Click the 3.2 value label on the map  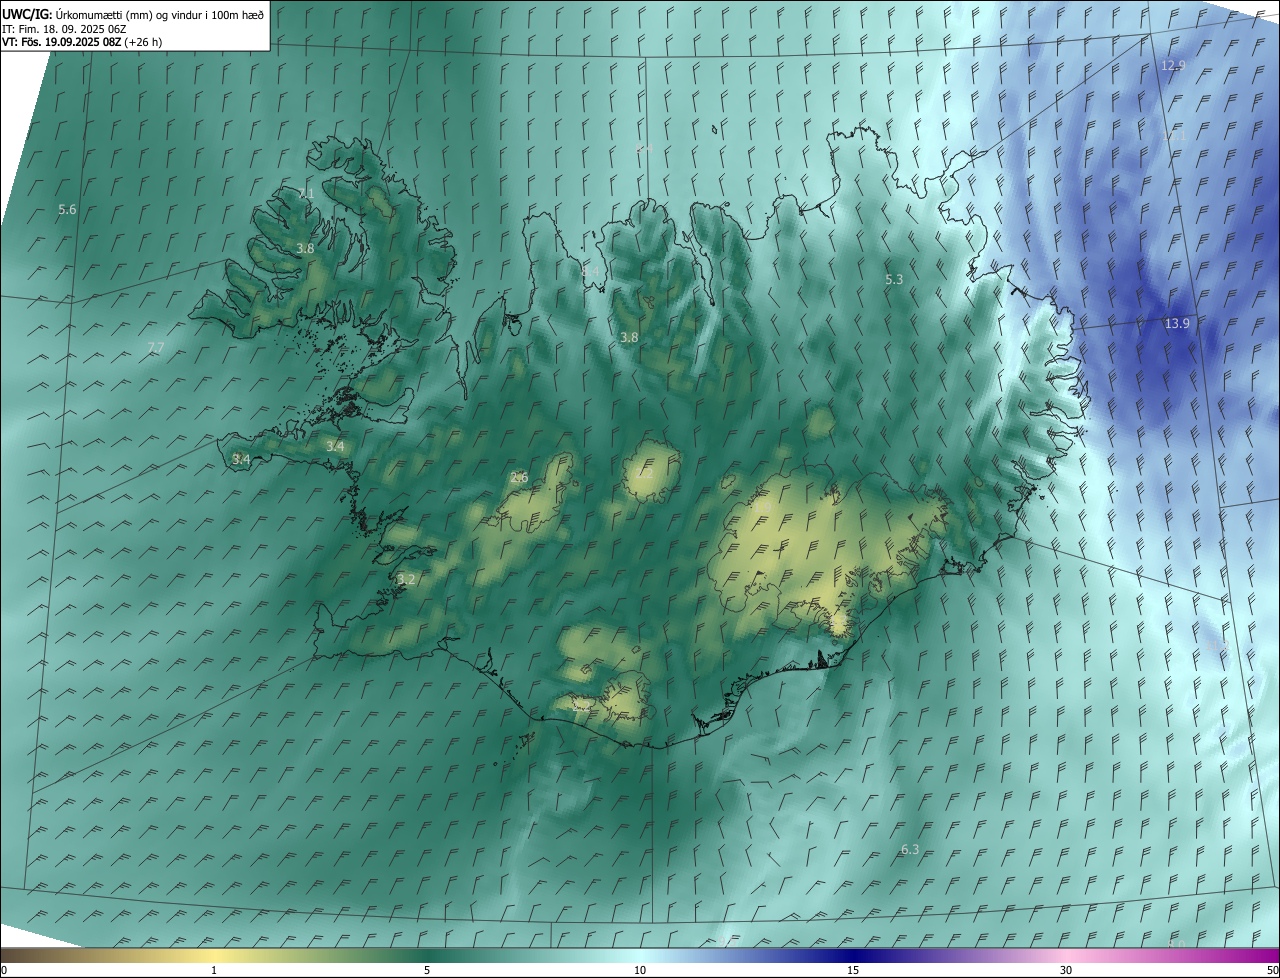click(406, 579)
